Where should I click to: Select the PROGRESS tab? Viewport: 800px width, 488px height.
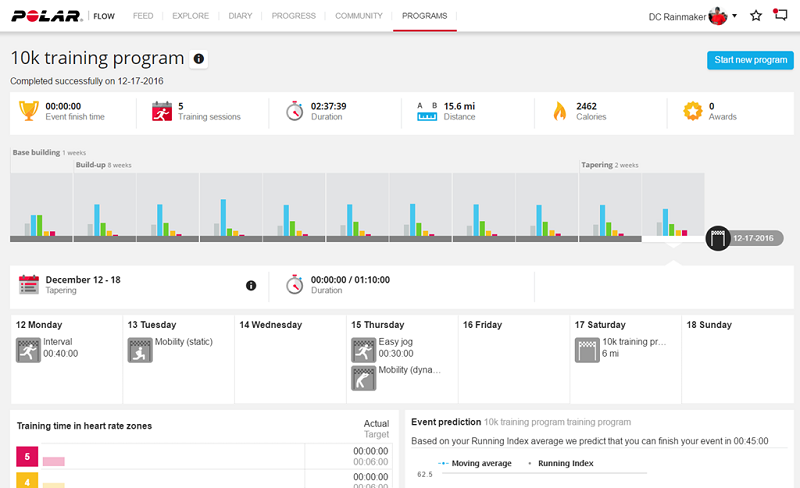point(293,16)
